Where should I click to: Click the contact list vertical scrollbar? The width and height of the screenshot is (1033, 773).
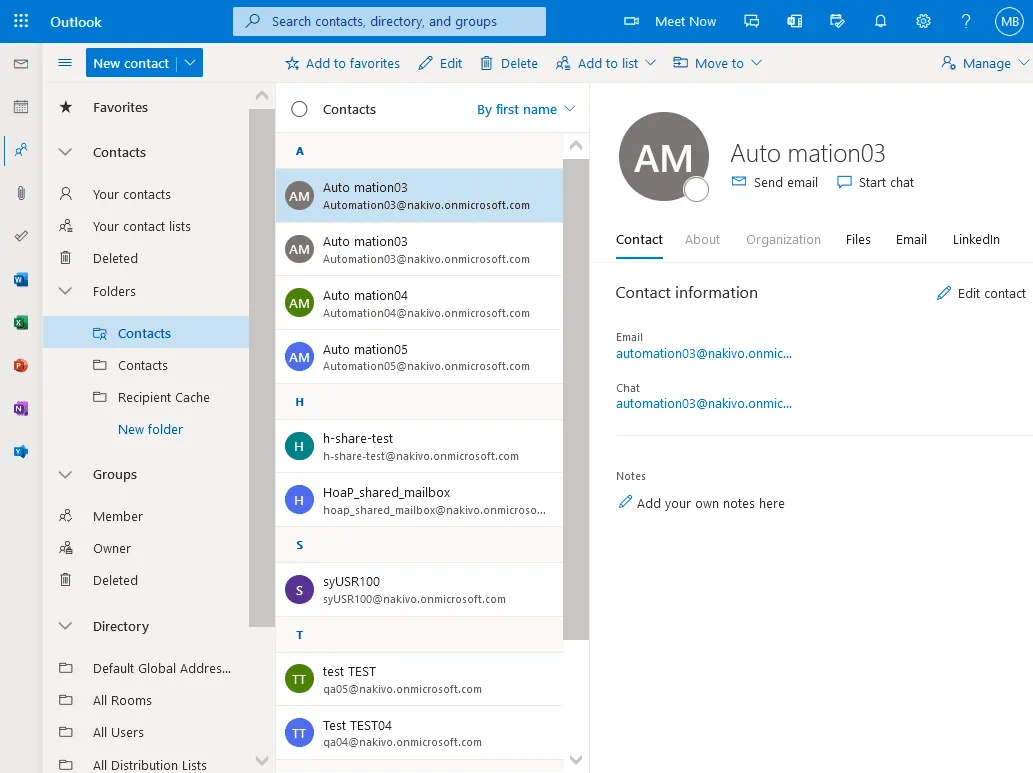576,400
